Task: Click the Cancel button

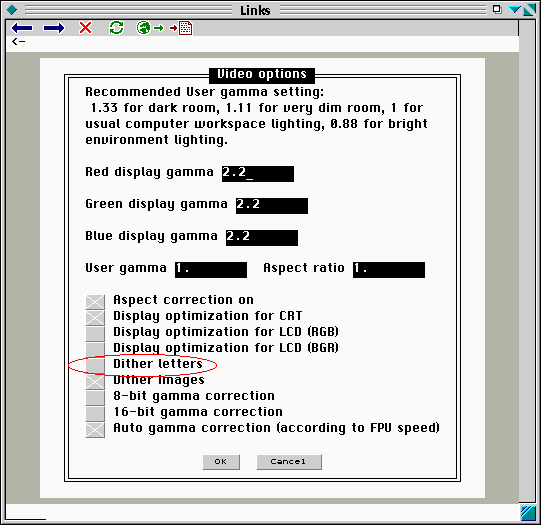Action: [x=289, y=462]
